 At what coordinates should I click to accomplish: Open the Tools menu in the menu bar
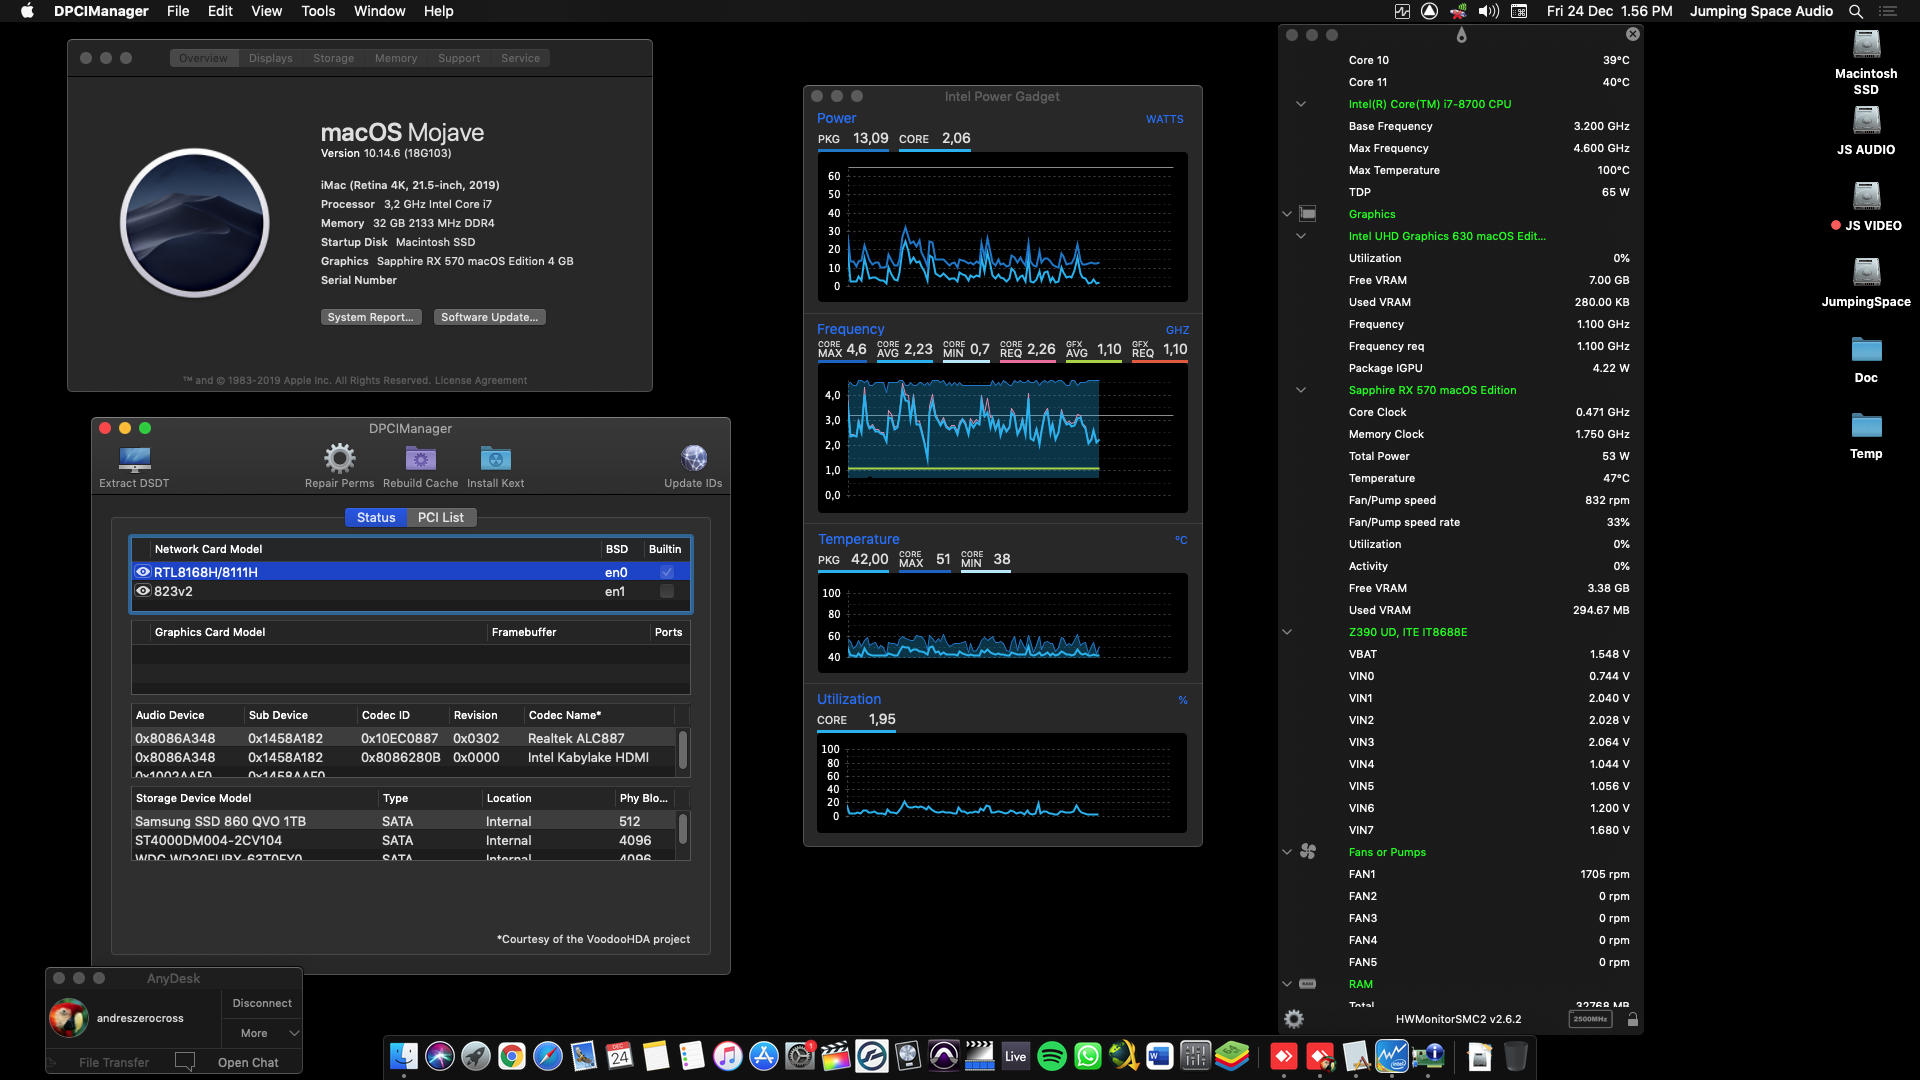pos(317,11)
